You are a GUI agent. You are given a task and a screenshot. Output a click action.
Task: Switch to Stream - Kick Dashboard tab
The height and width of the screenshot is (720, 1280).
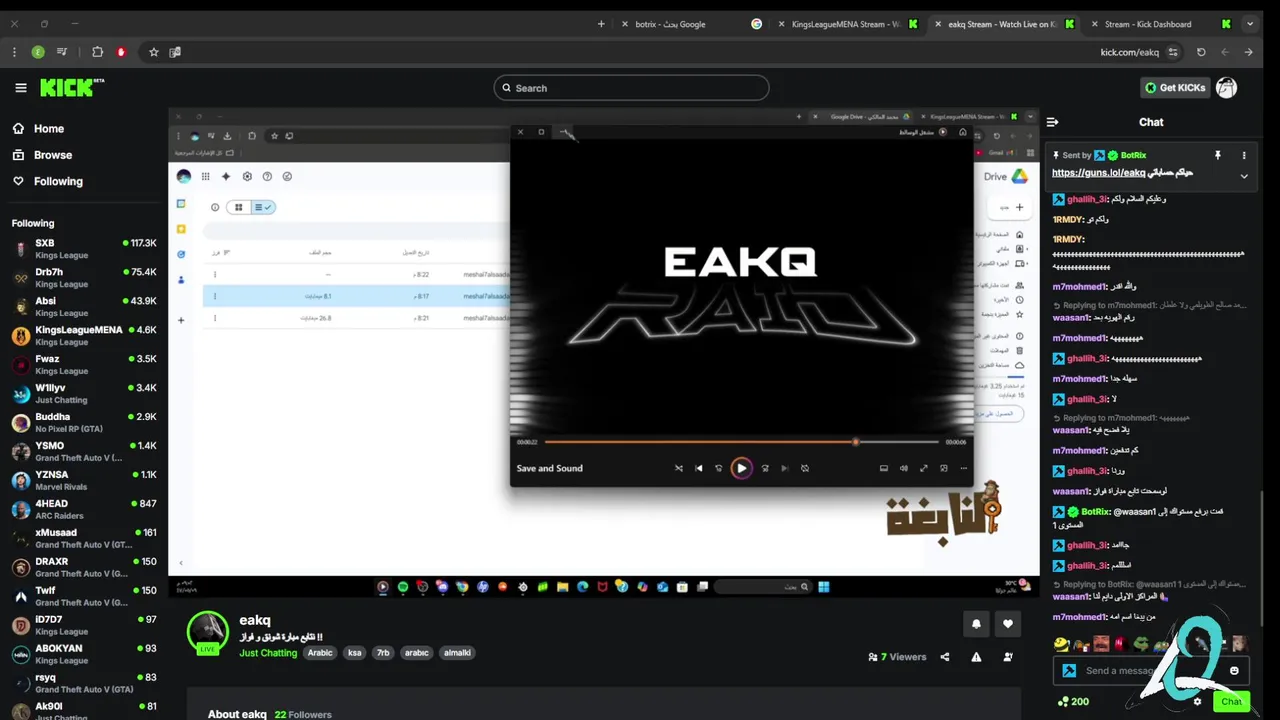click(1158, 24)
